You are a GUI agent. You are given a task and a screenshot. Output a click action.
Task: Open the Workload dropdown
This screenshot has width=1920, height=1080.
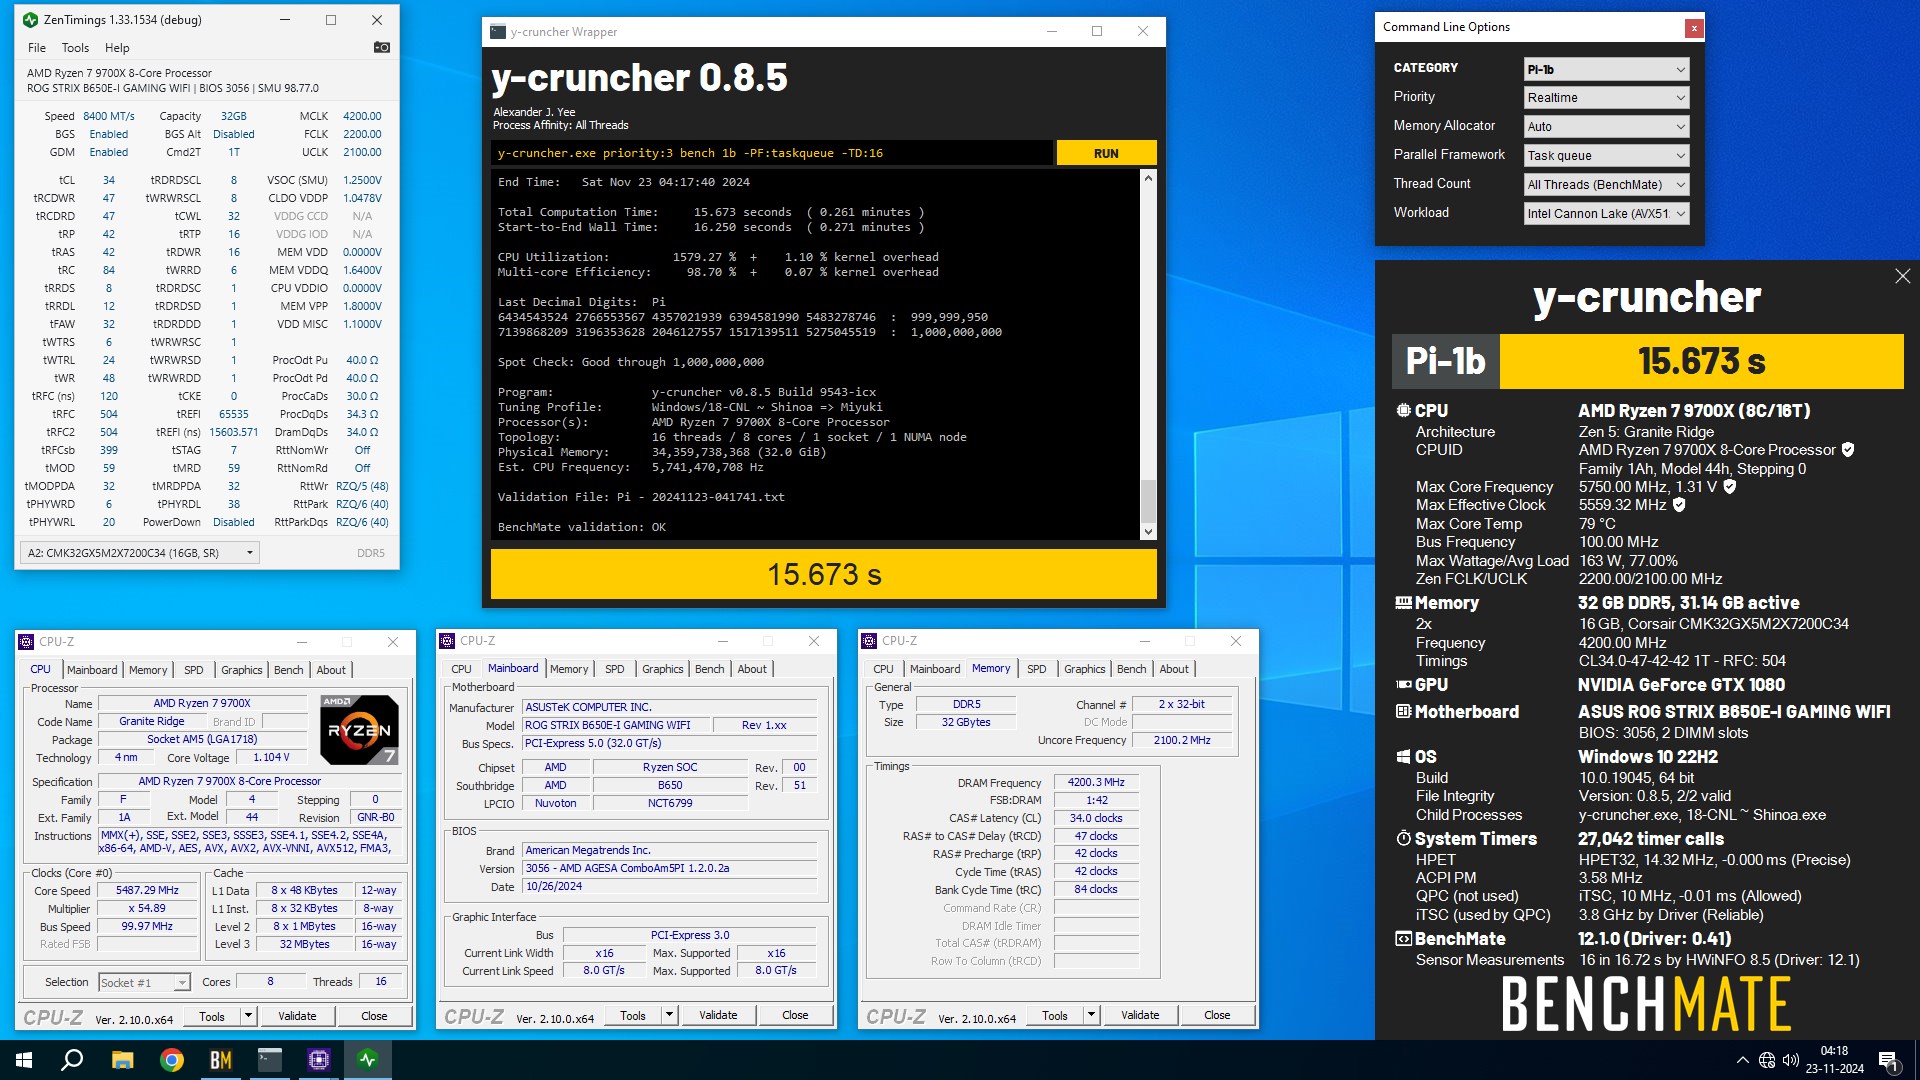point(1606,213)
